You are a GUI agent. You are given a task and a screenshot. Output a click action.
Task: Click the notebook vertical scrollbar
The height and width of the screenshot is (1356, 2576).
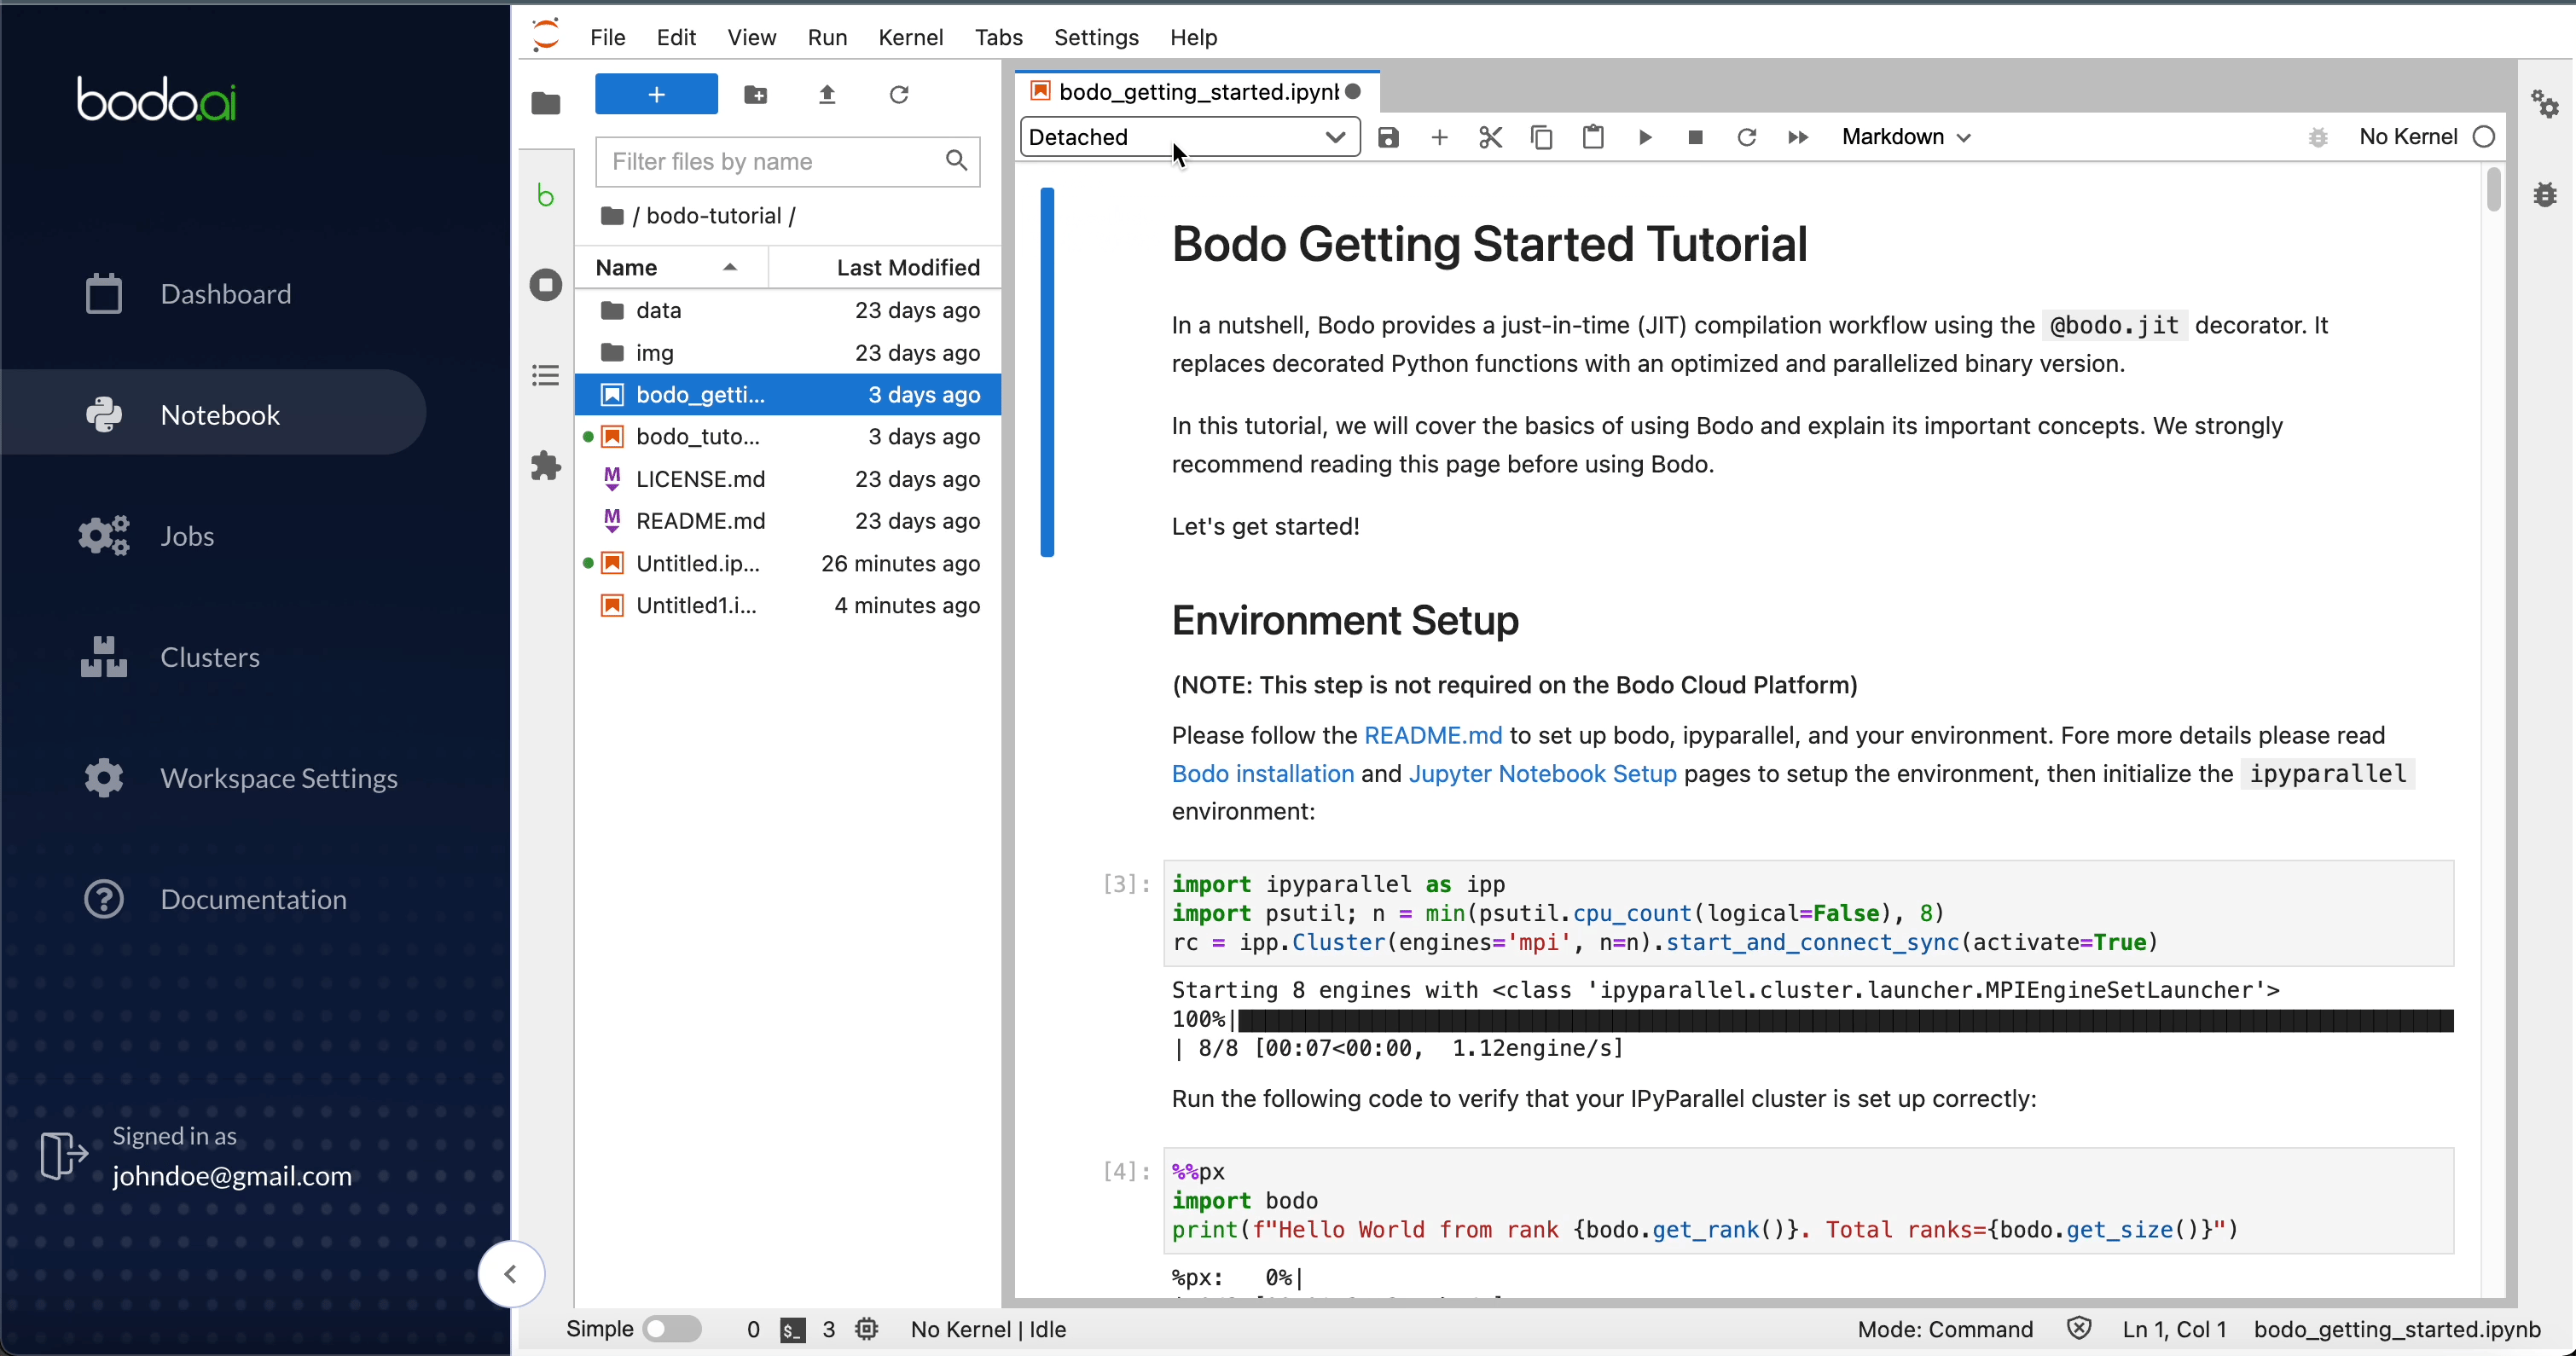(x=2493, y=190)
